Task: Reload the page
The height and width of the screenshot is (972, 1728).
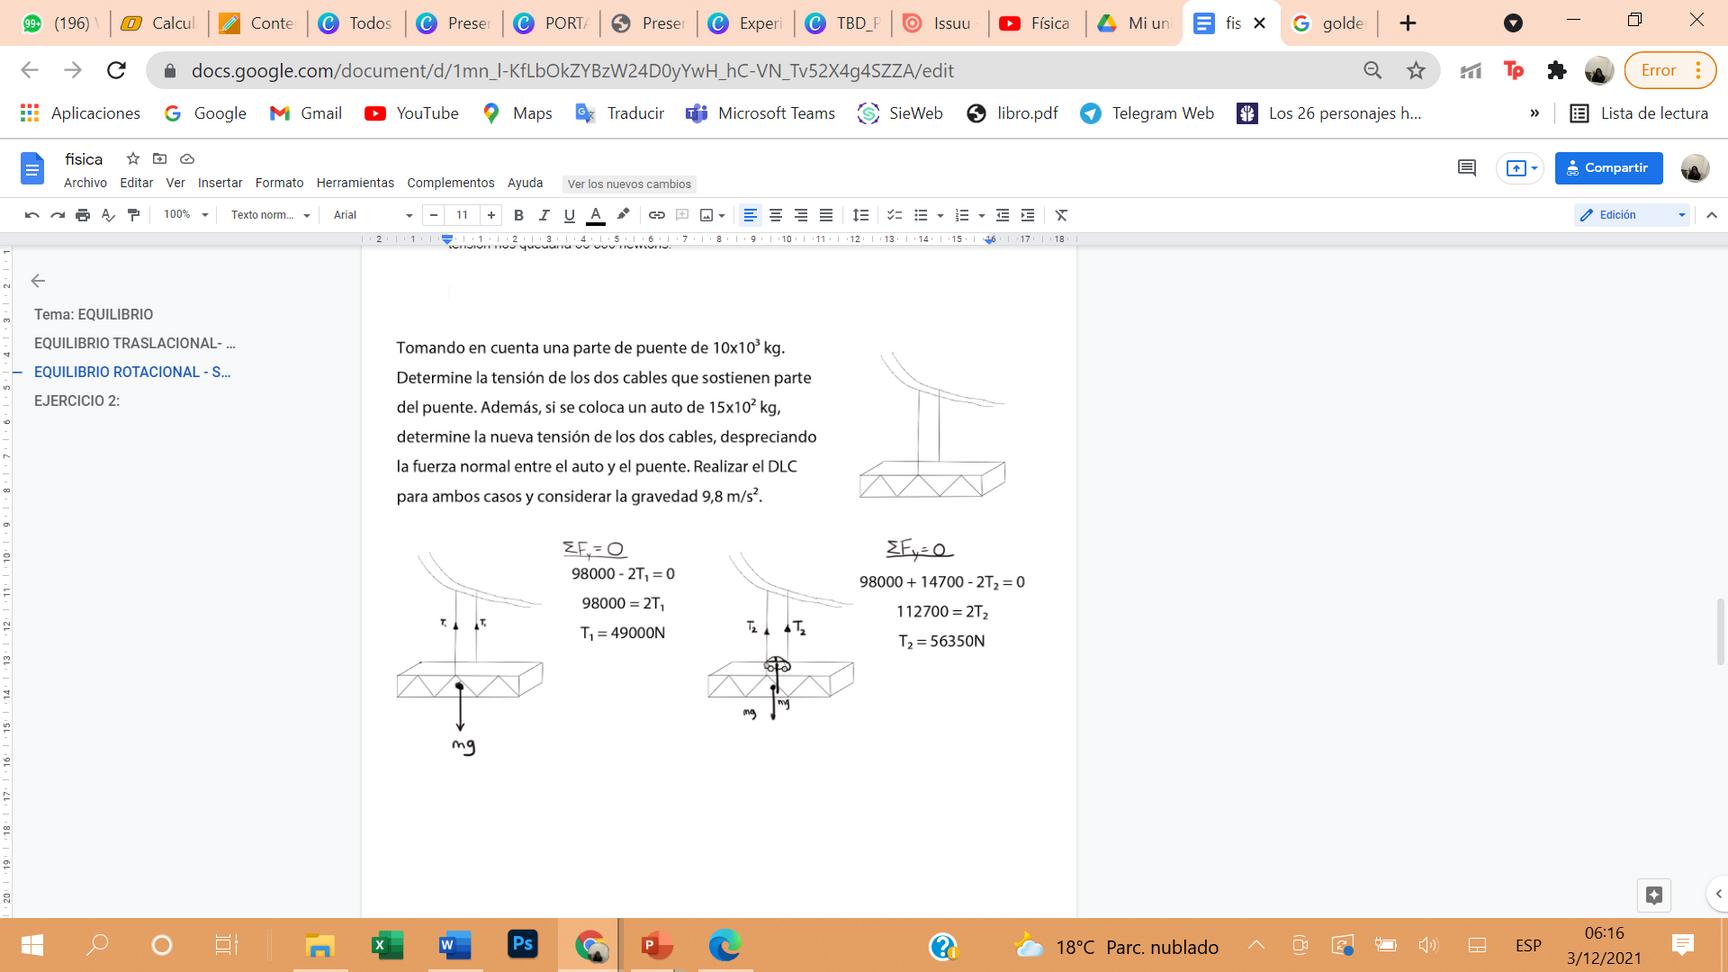Action: click(x=116, y=70)
